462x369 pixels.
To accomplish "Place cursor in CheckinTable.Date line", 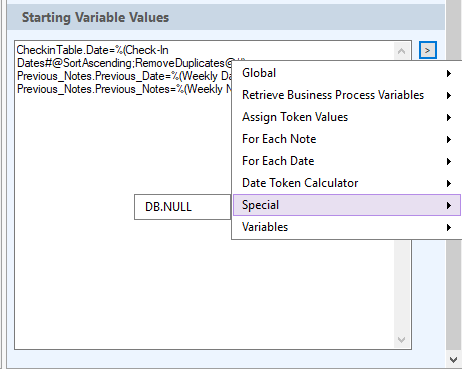I will pos(93,50).
